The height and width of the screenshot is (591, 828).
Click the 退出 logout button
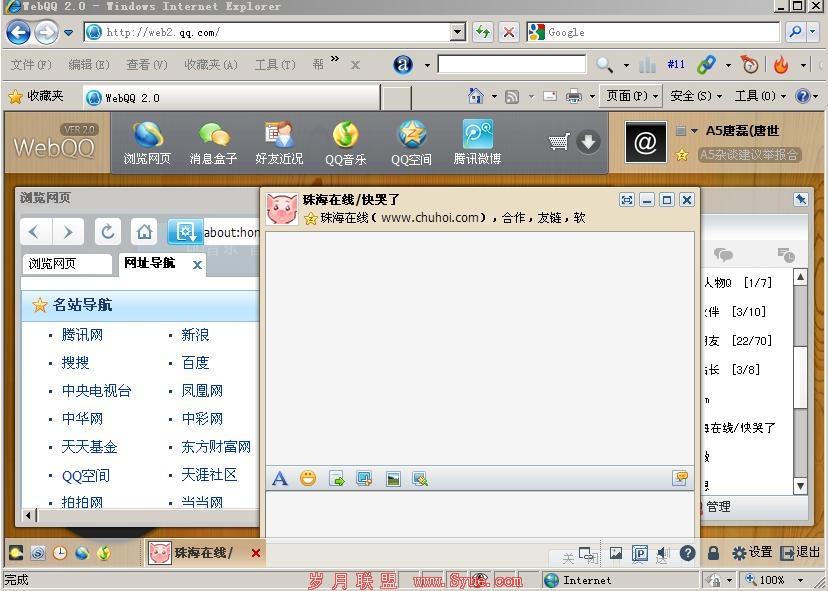(x=800, y=553)
